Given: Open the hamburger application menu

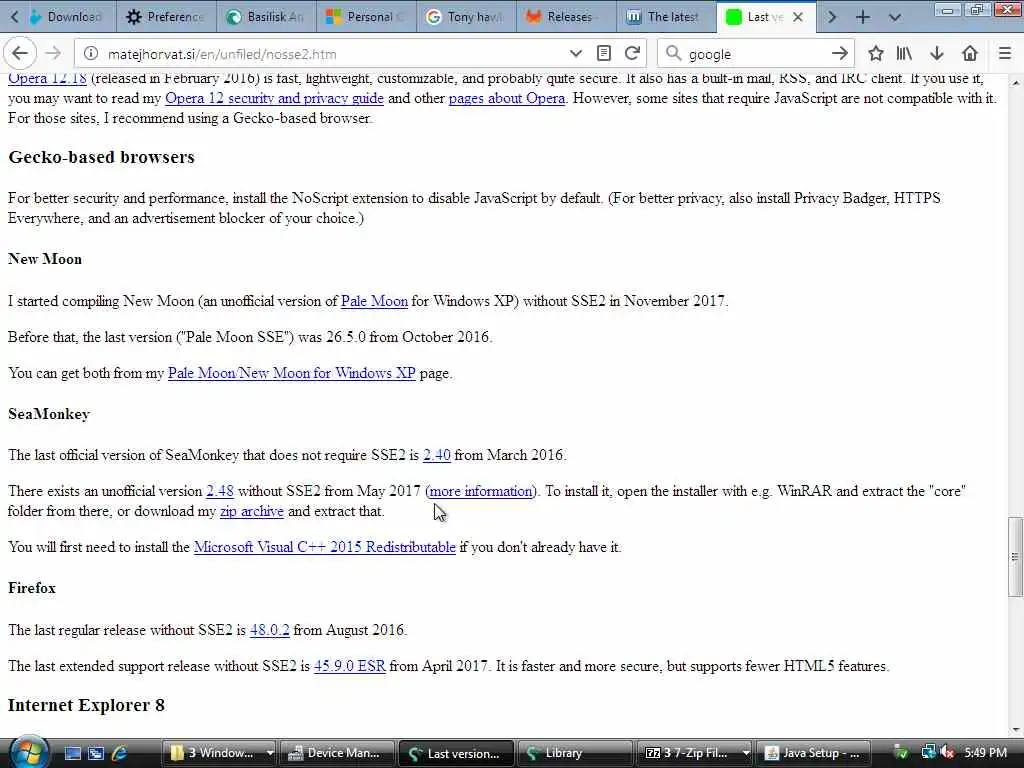Looking at the screenshot, I should (1005, 54).
